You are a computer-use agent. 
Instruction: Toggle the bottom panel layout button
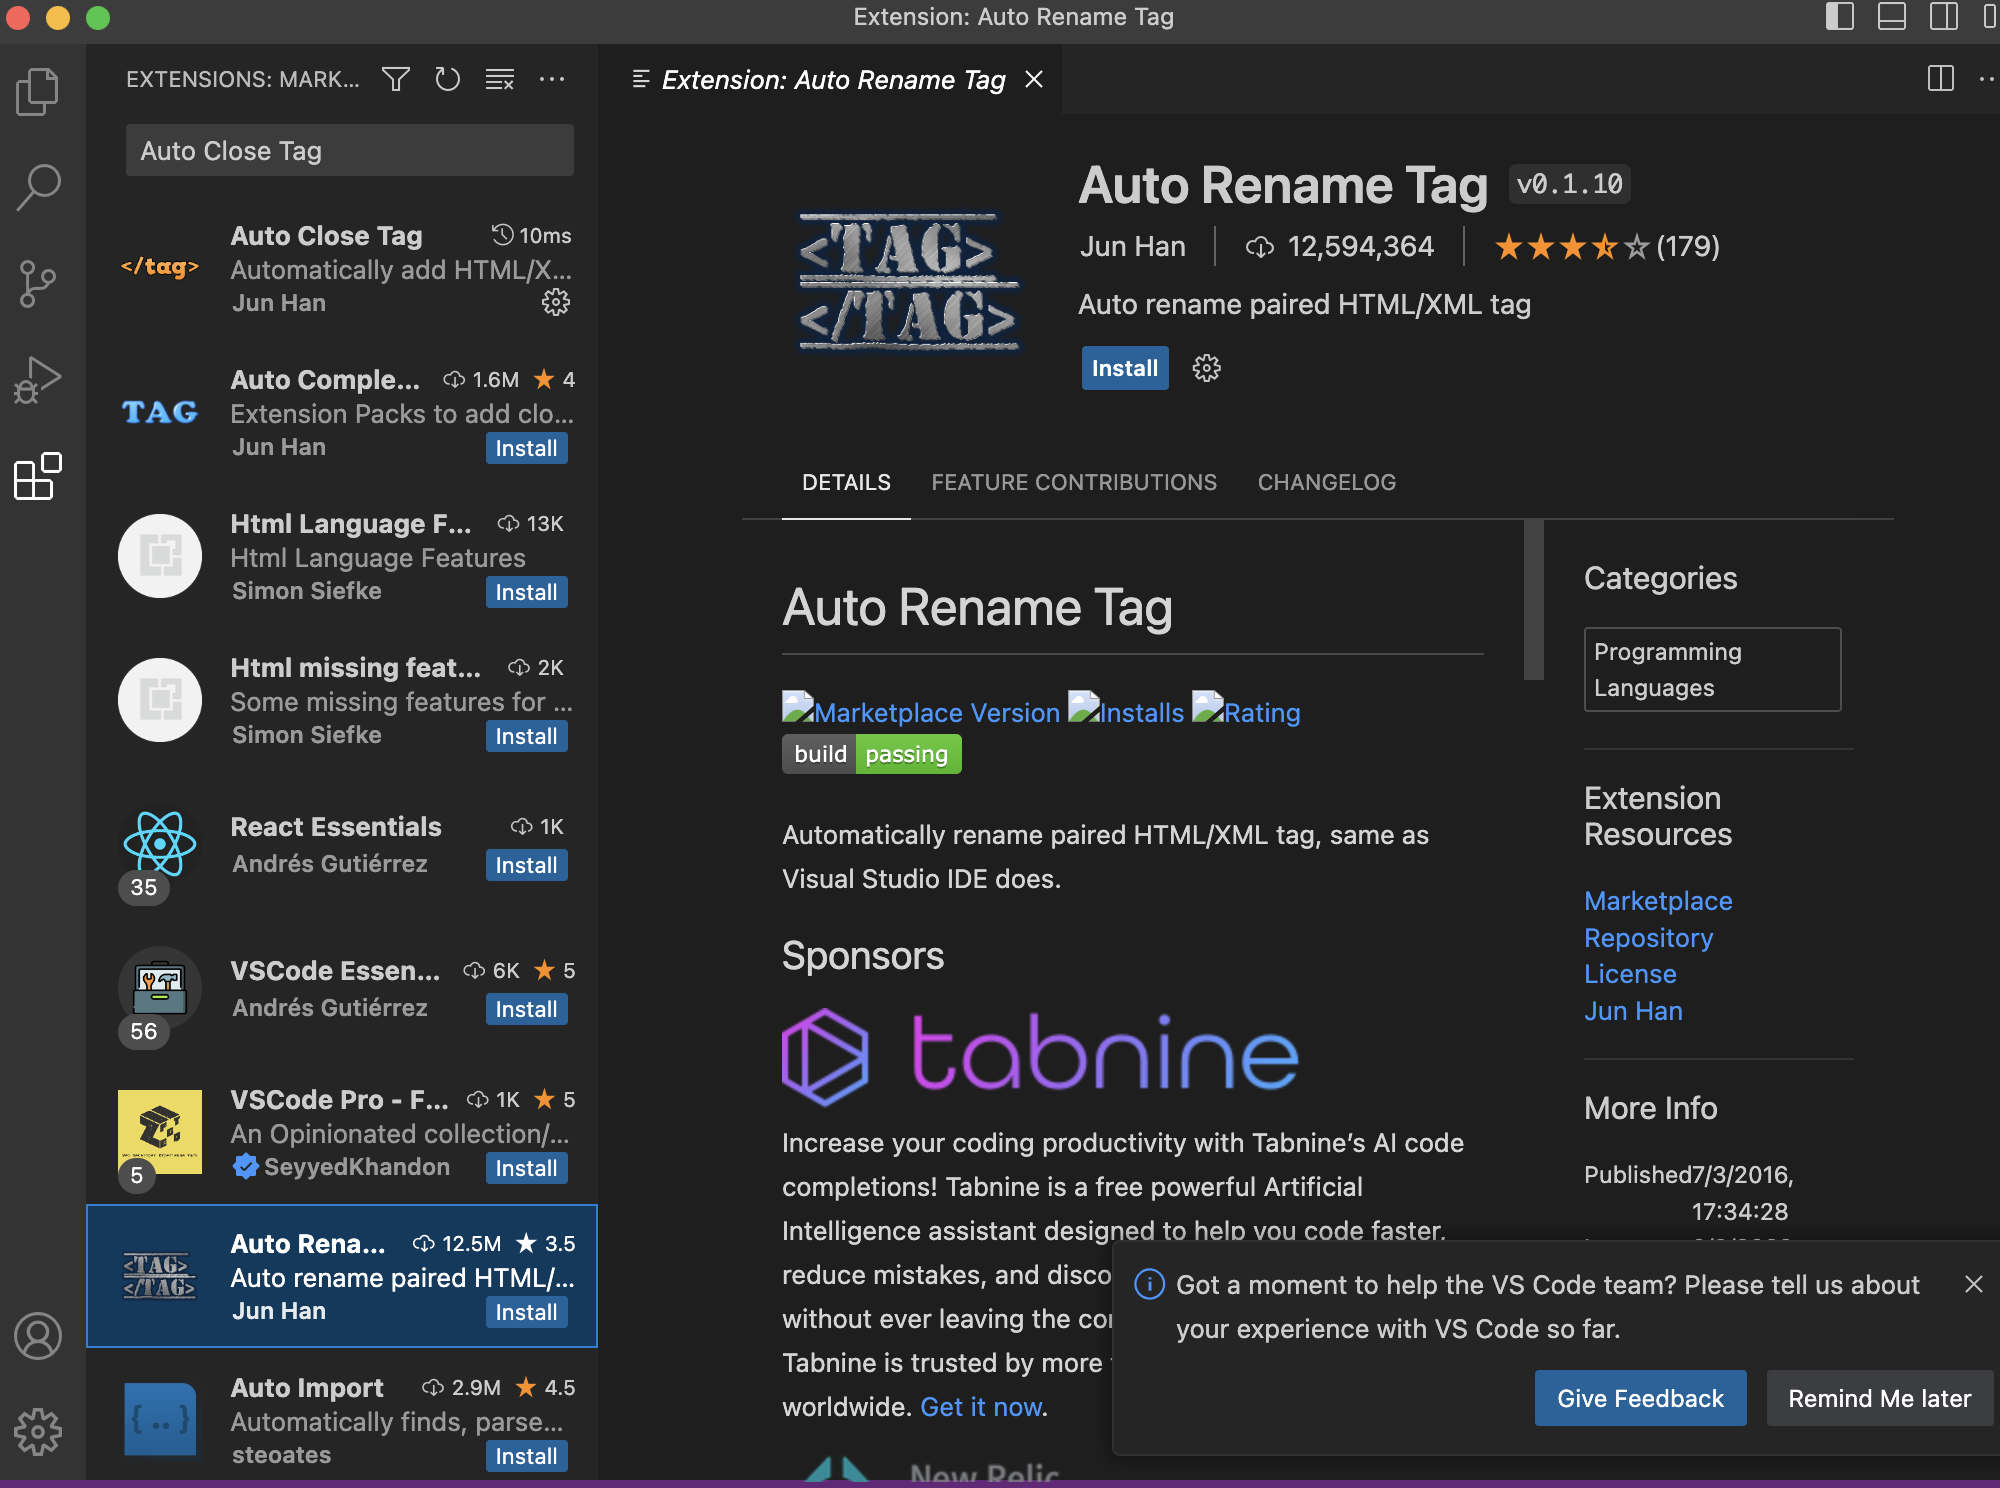pyautogui.click(x=1891, y=17)
